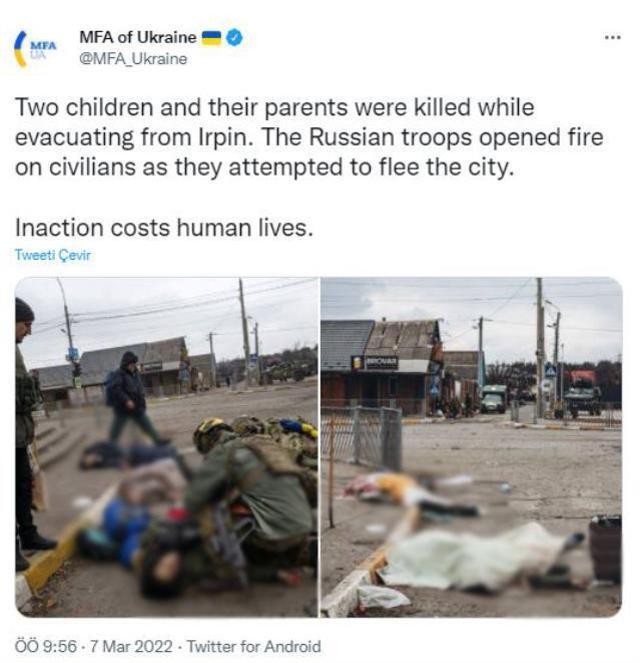Click the 9:56 · 7 Mar 2022 timestamp

tap(94, 647)
